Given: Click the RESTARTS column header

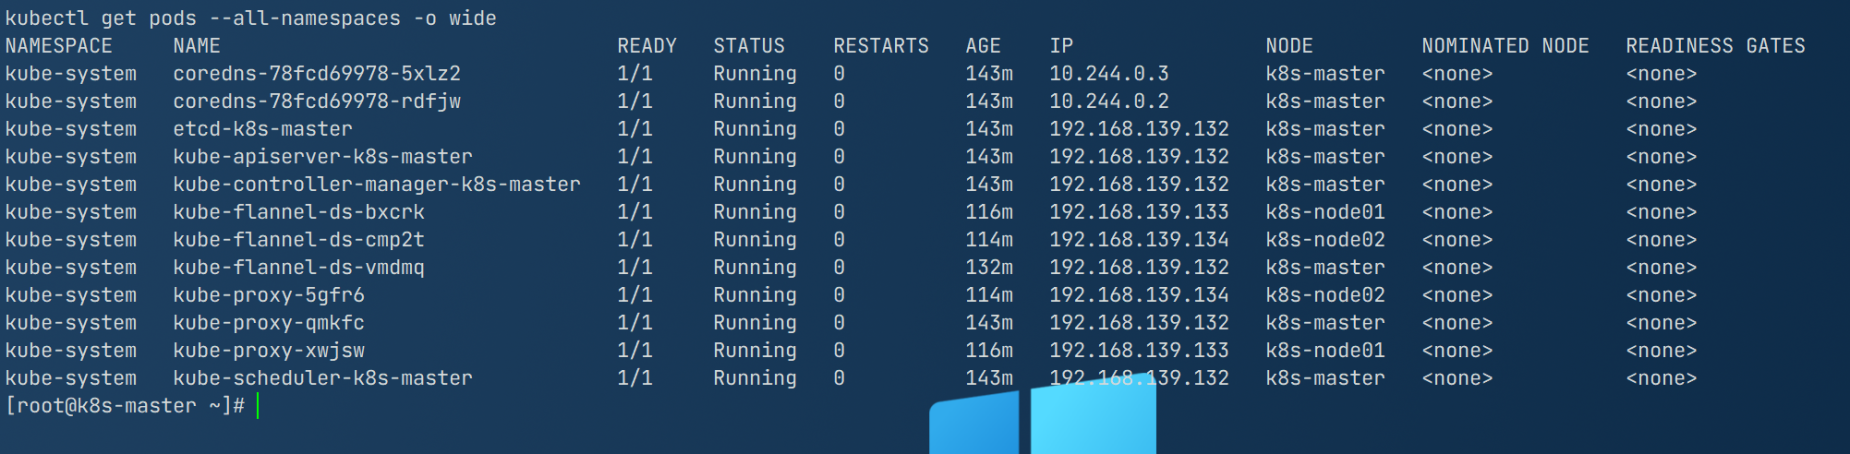Looking at the screenshot, I should tap(881, 46).
